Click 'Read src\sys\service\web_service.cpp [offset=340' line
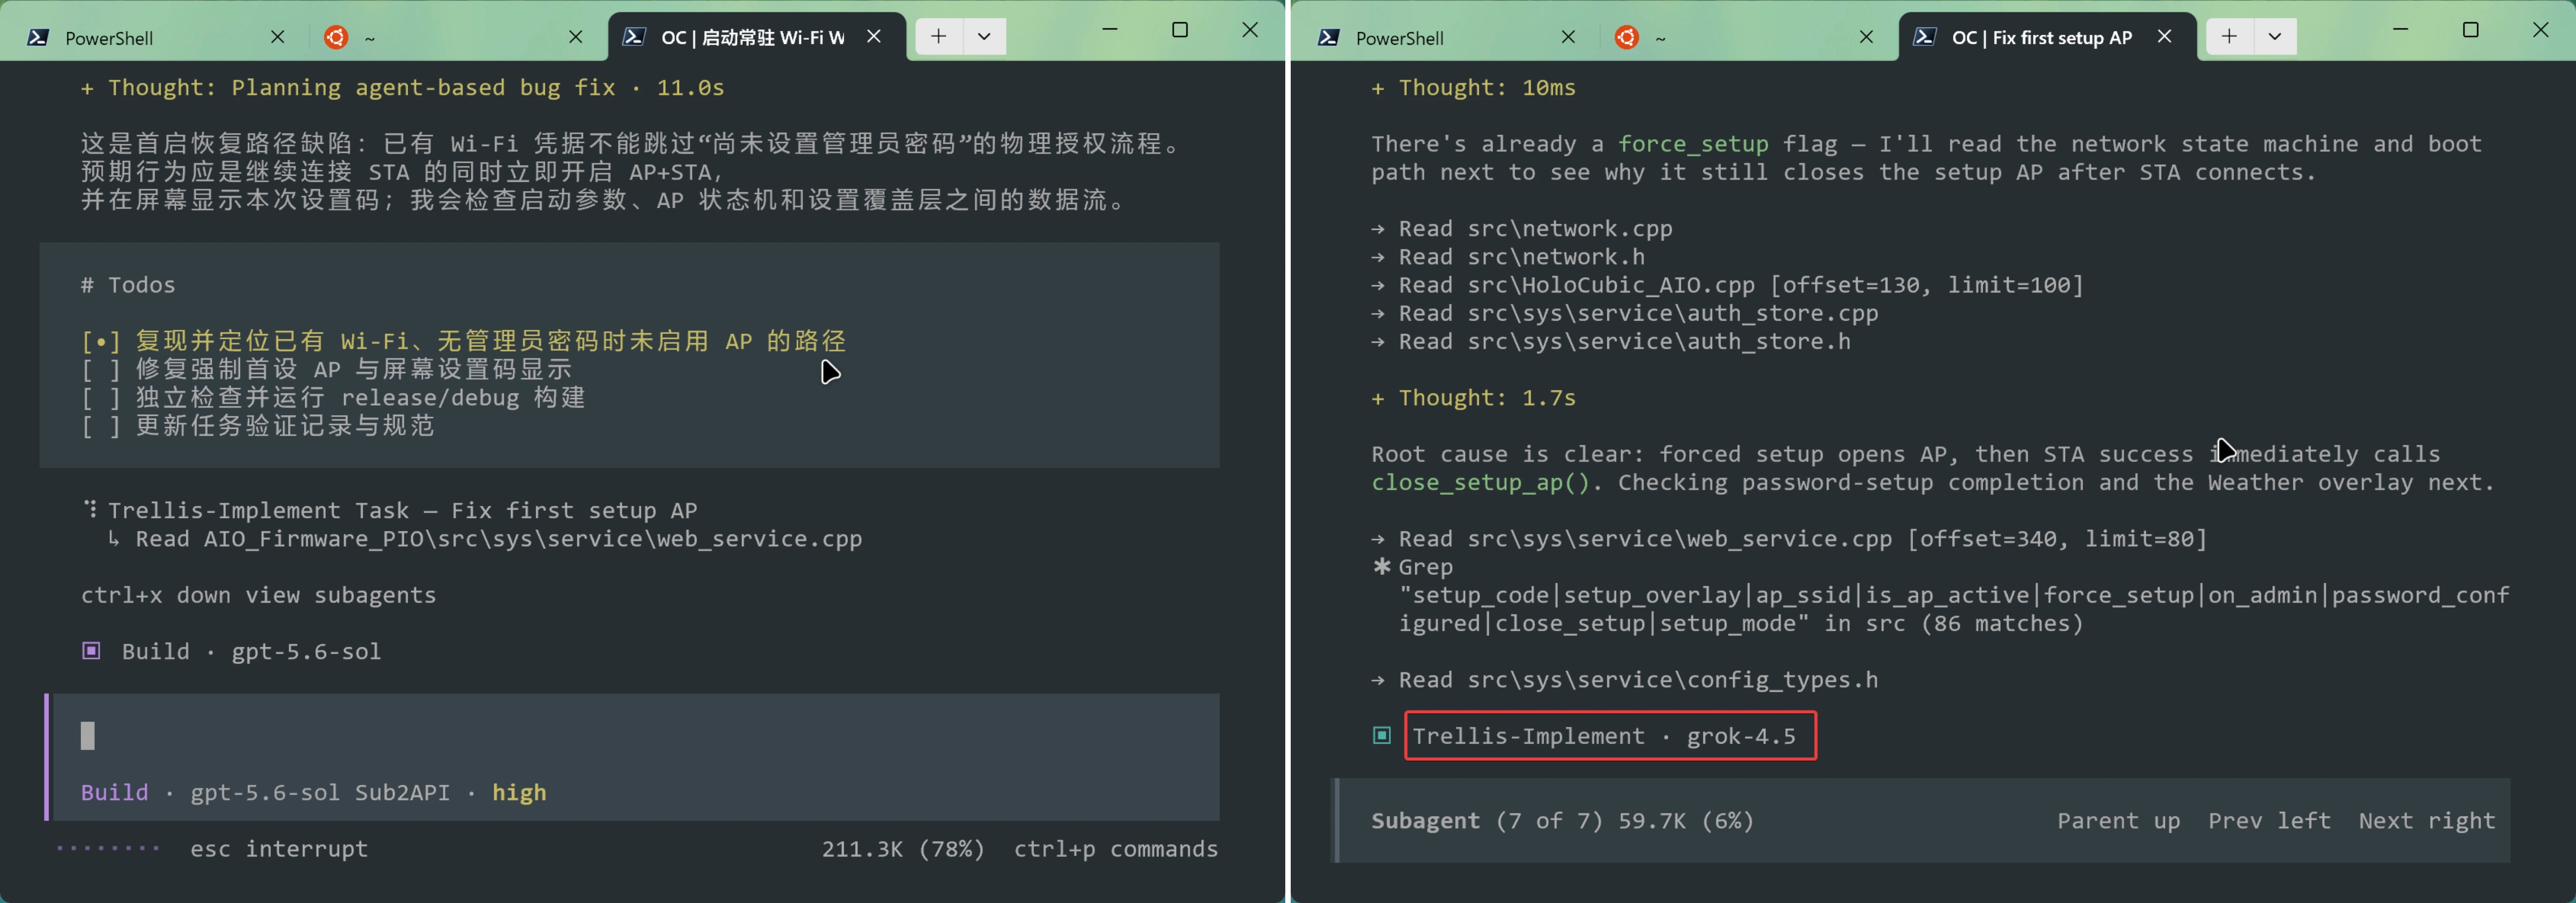Viewport: 2576px width, 903px height. (1790, 539)
